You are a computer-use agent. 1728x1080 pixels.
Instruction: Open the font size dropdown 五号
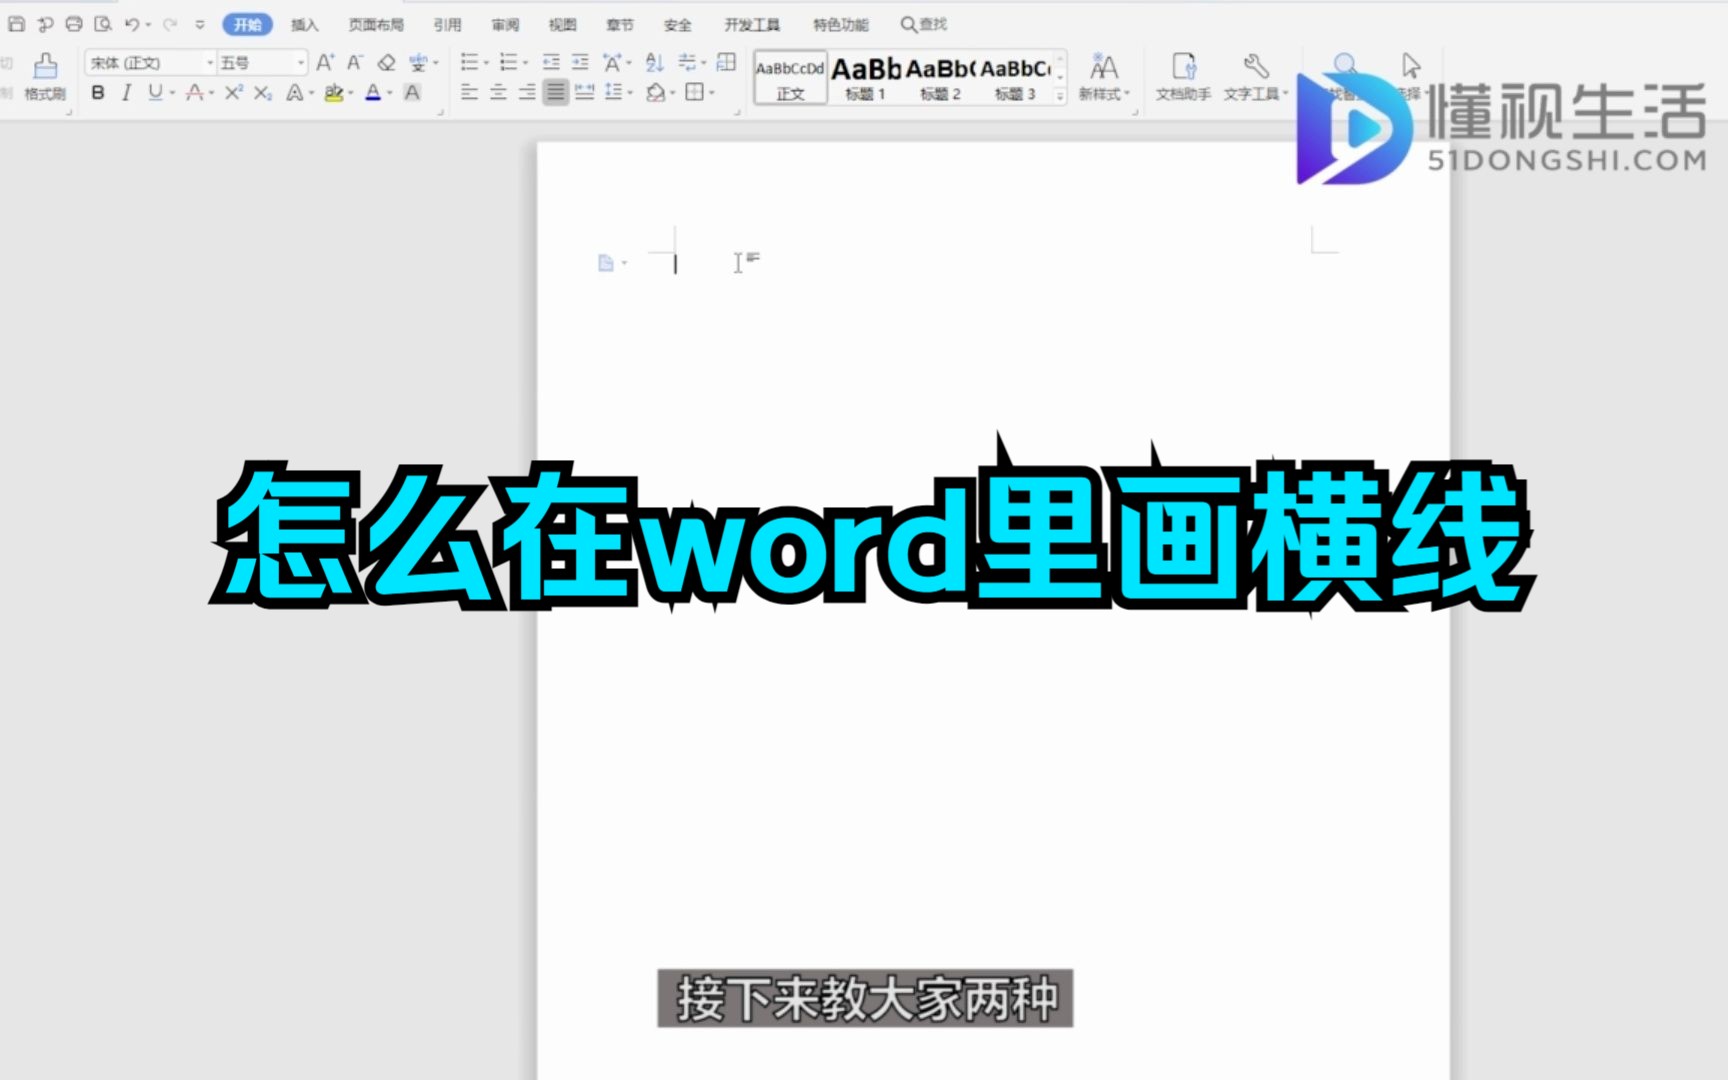[x=300, y=63]
